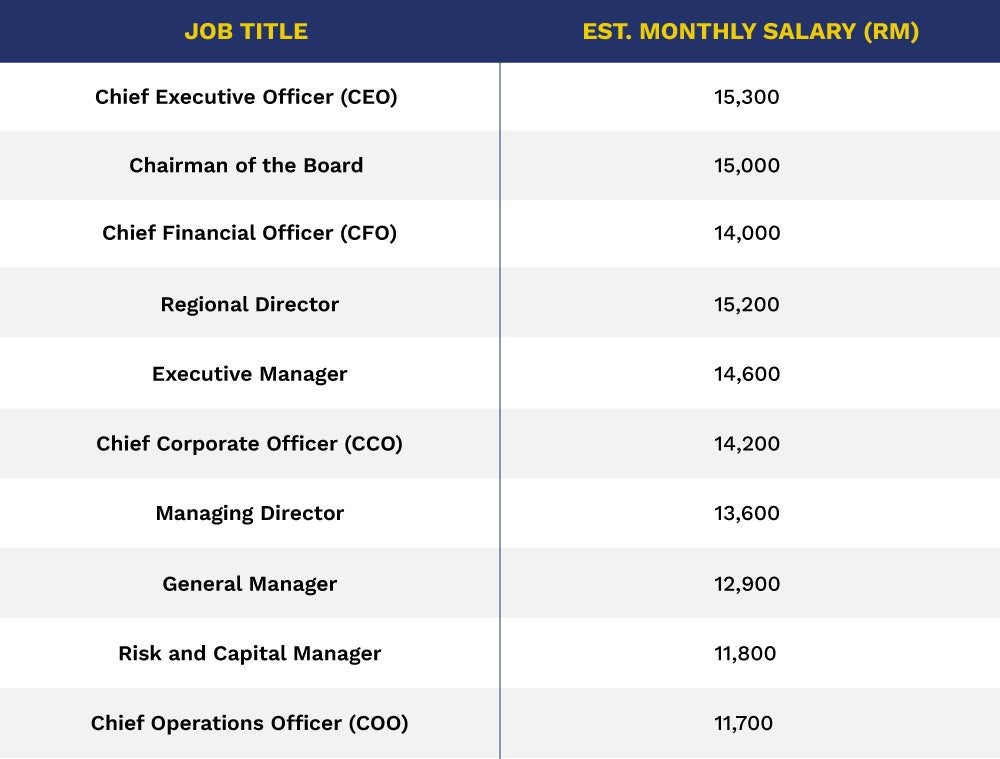Click the JOB TITLE column header

[x=246, y=32]
